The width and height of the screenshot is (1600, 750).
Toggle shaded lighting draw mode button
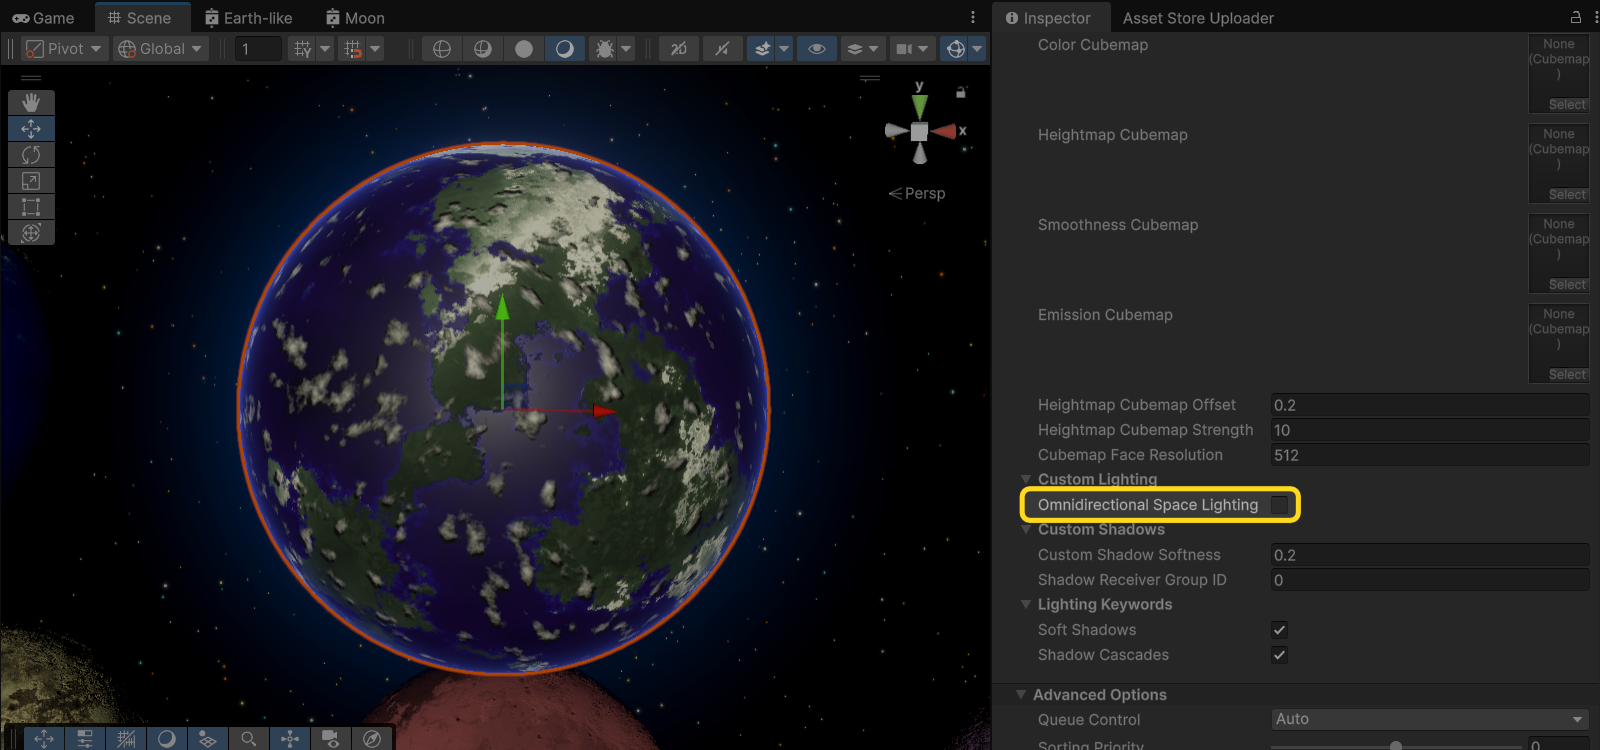pos(565,48)
